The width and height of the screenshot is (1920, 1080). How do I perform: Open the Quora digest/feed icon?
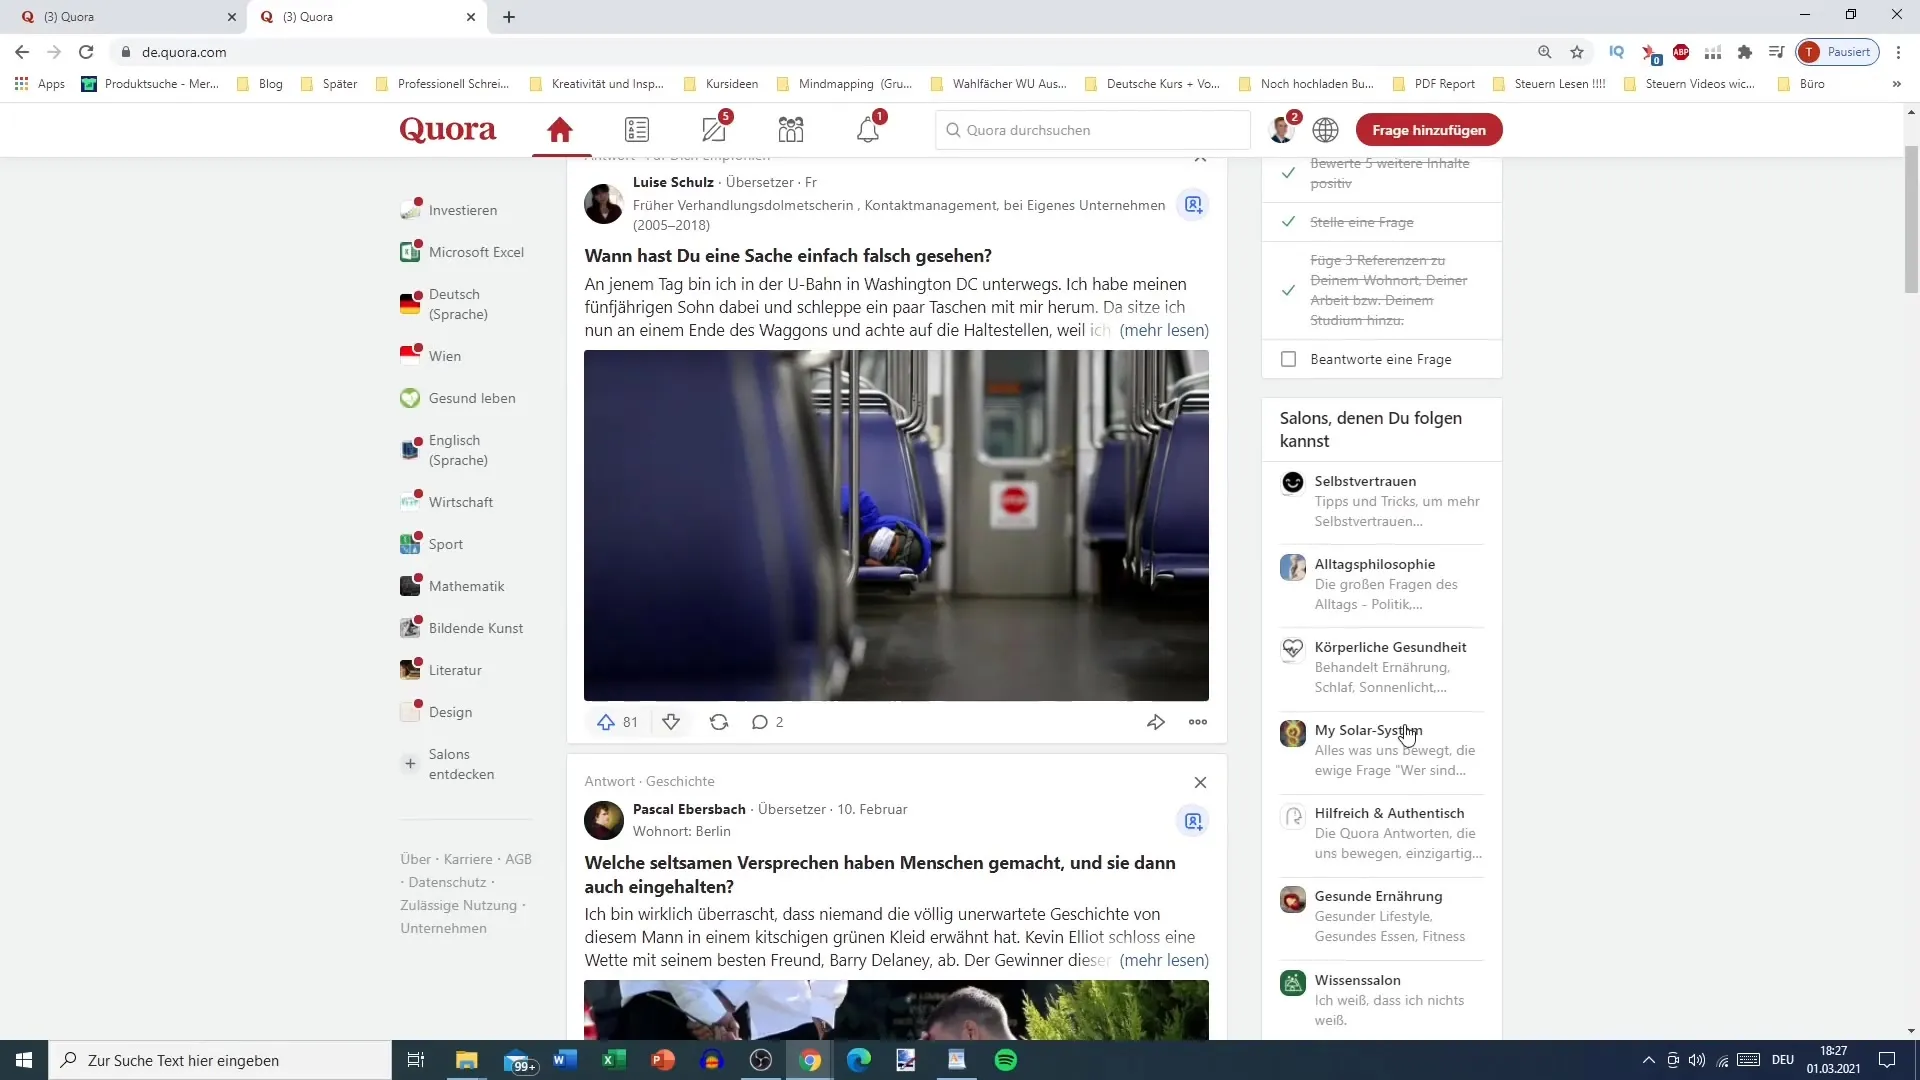coord(636,129)
